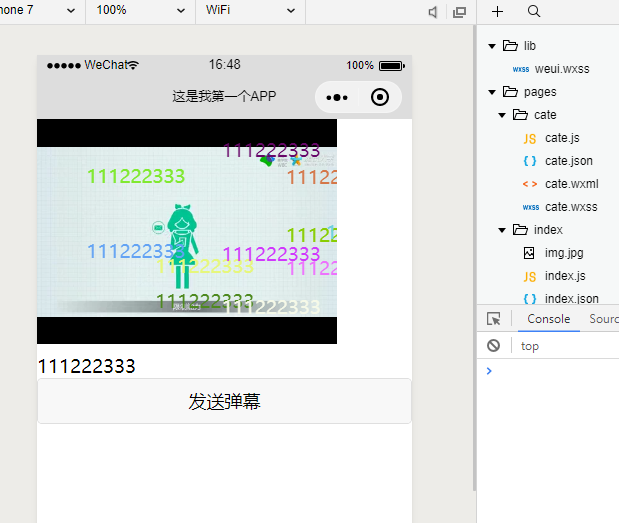The height and width of the screenshot is (523, 619).
Task: Open the WiFi network dropdown
Action: [x=250, y=10]
